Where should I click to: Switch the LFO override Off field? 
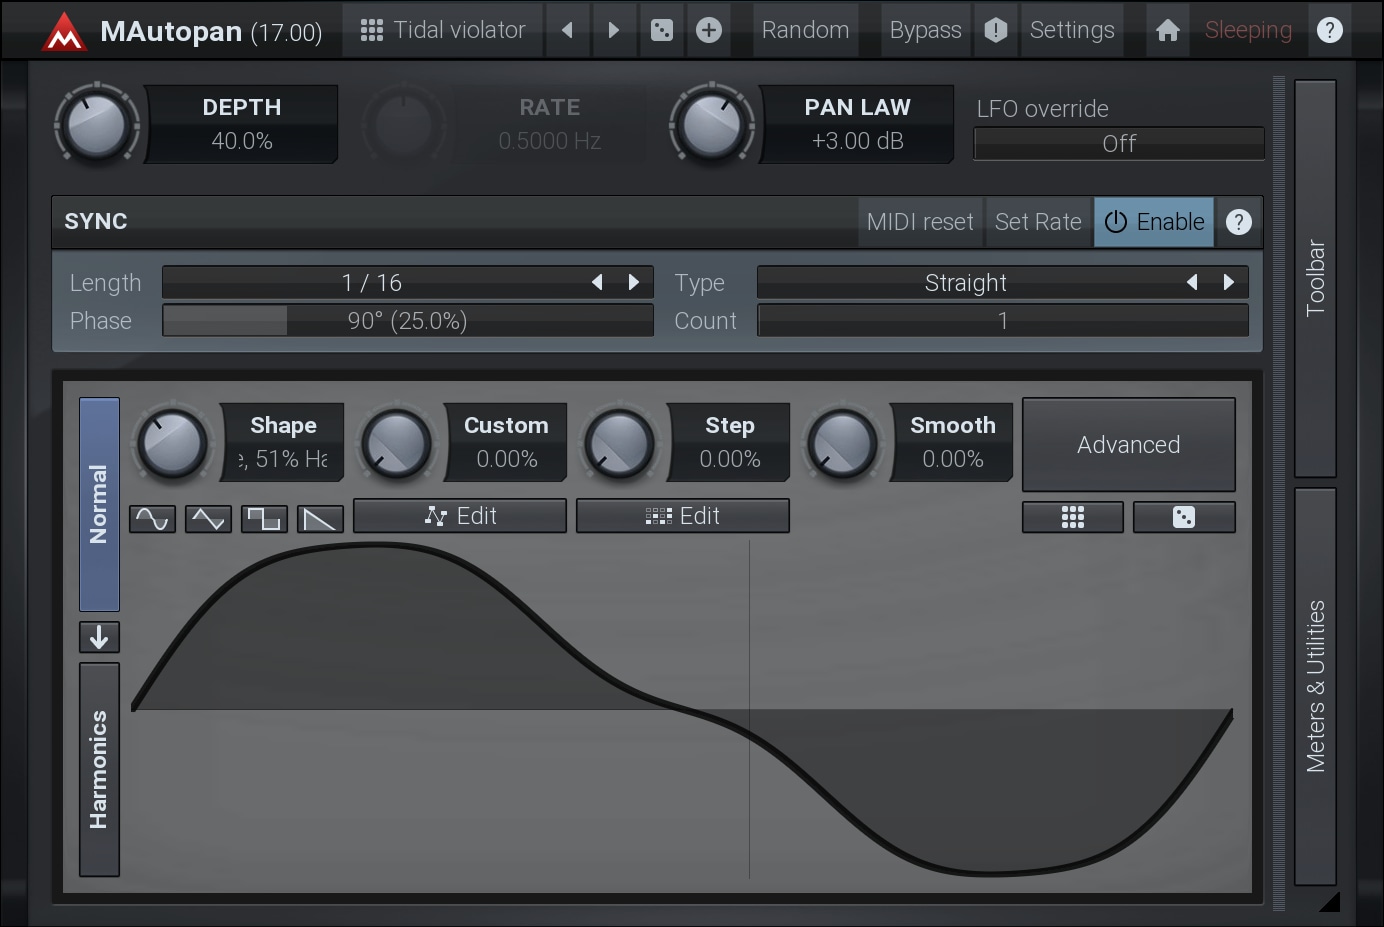point(1118,144)
